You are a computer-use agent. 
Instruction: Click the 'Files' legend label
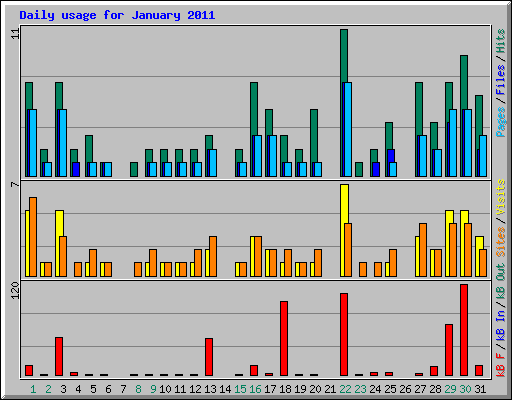(500, 81)
